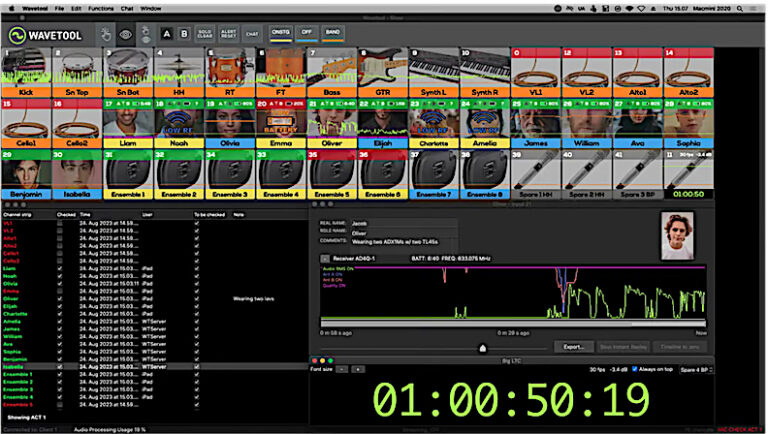Viewport: 768px width, 434px height.
Task: Select the Ensemble 1 bodypack channel
Action: (x=128, y=174)
